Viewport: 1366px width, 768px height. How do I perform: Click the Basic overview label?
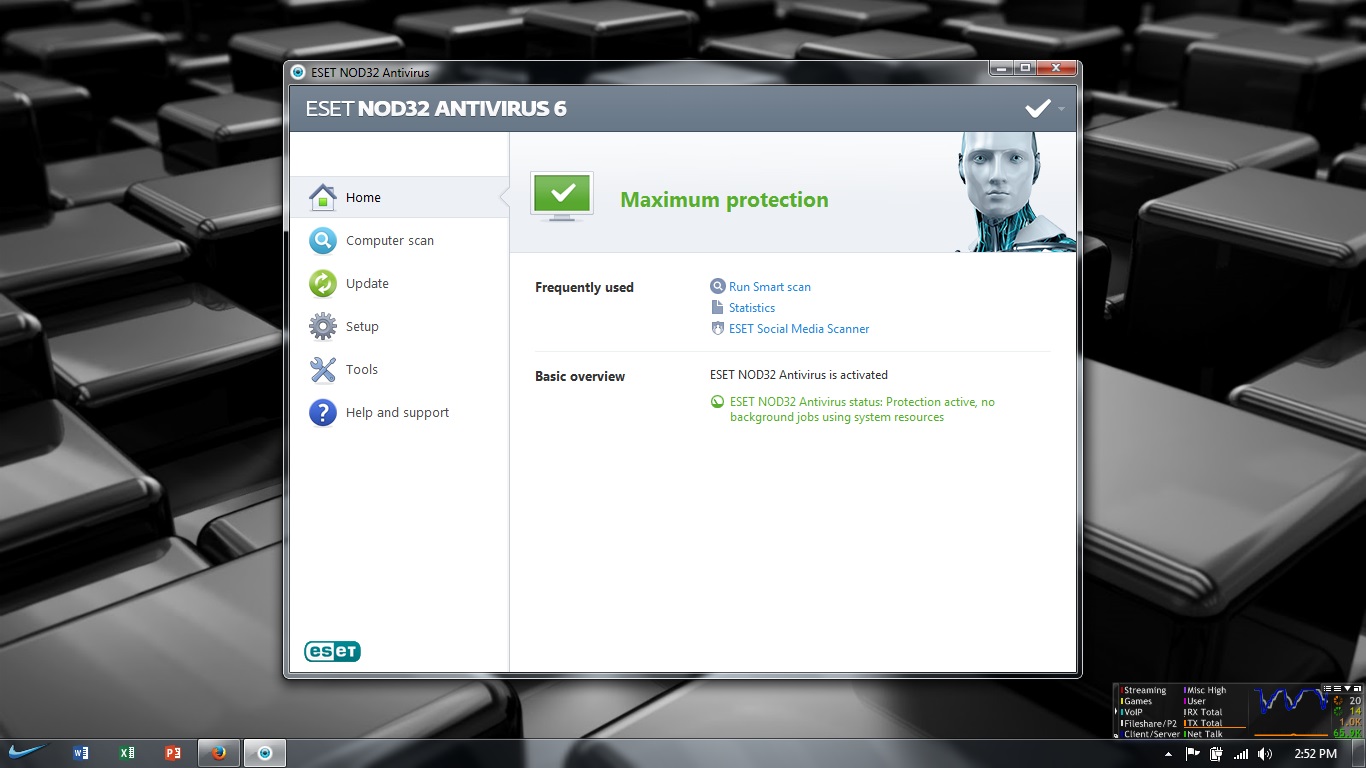tap(580, 376)
